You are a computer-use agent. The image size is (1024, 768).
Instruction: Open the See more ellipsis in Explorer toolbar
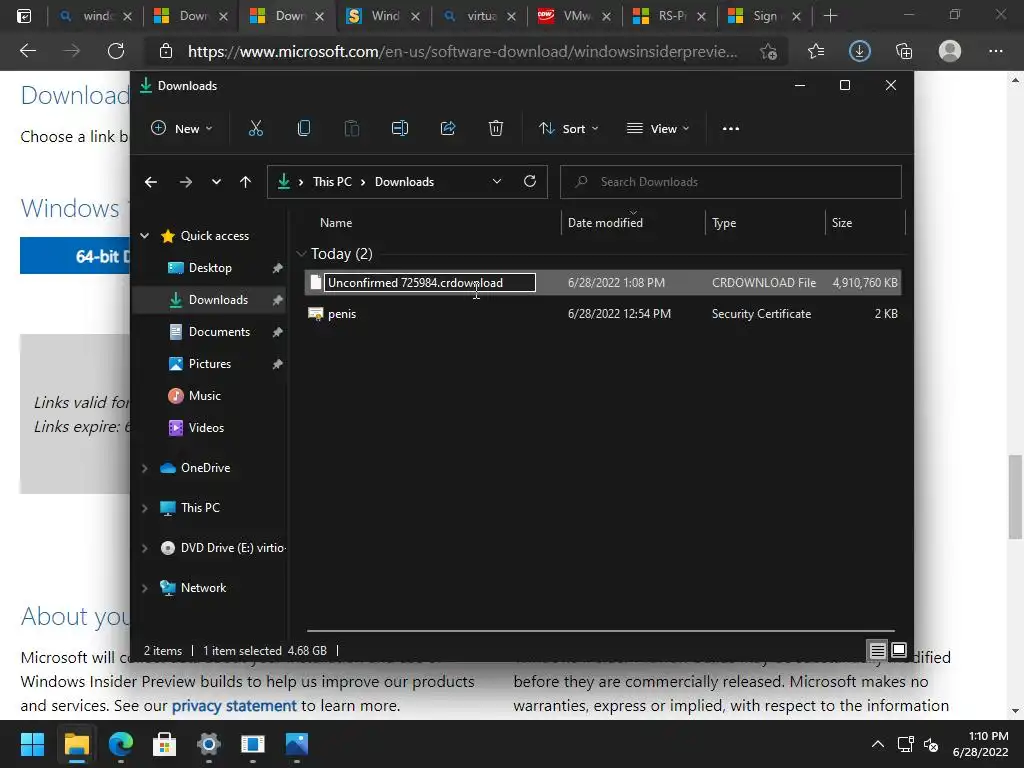pos(731,129)
